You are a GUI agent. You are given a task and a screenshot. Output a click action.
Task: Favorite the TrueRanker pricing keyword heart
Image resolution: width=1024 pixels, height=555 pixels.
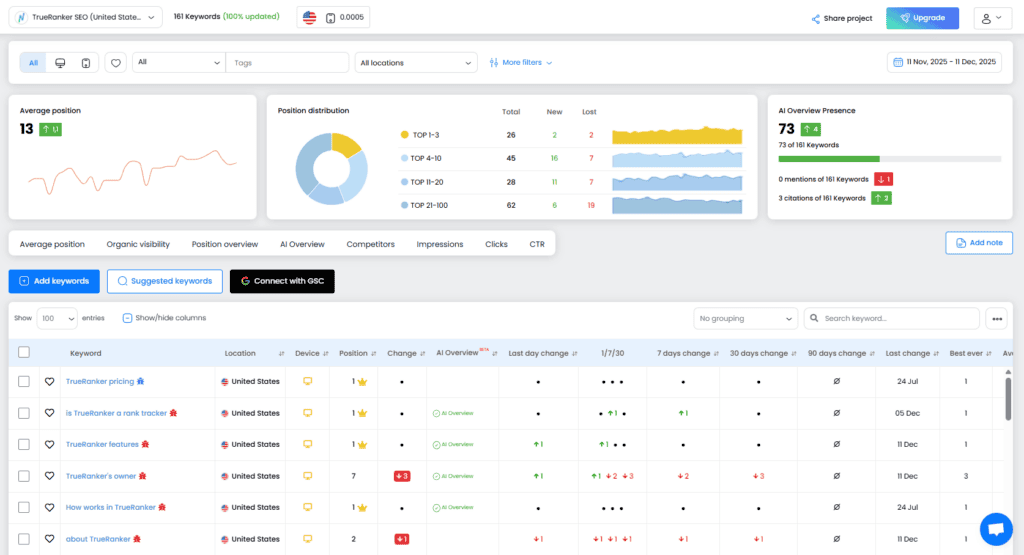(49, 381)
